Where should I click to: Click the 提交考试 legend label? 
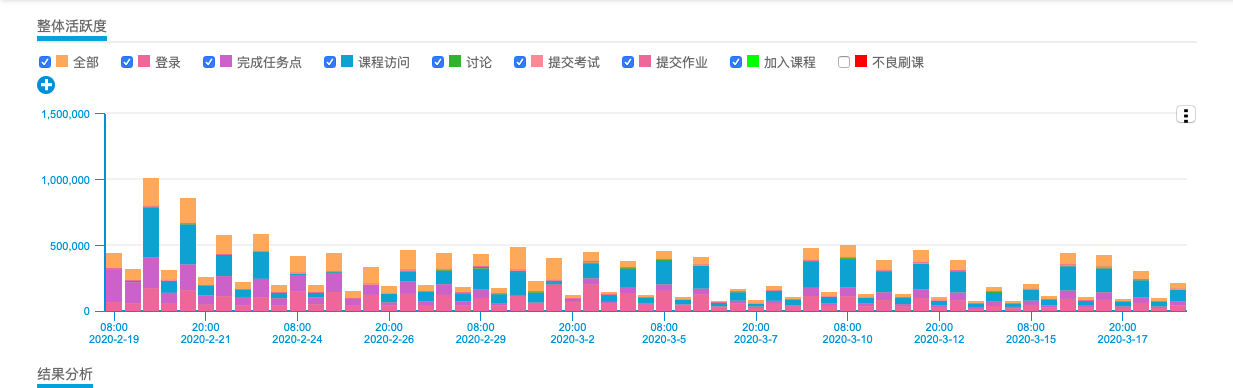coord(574,62)
